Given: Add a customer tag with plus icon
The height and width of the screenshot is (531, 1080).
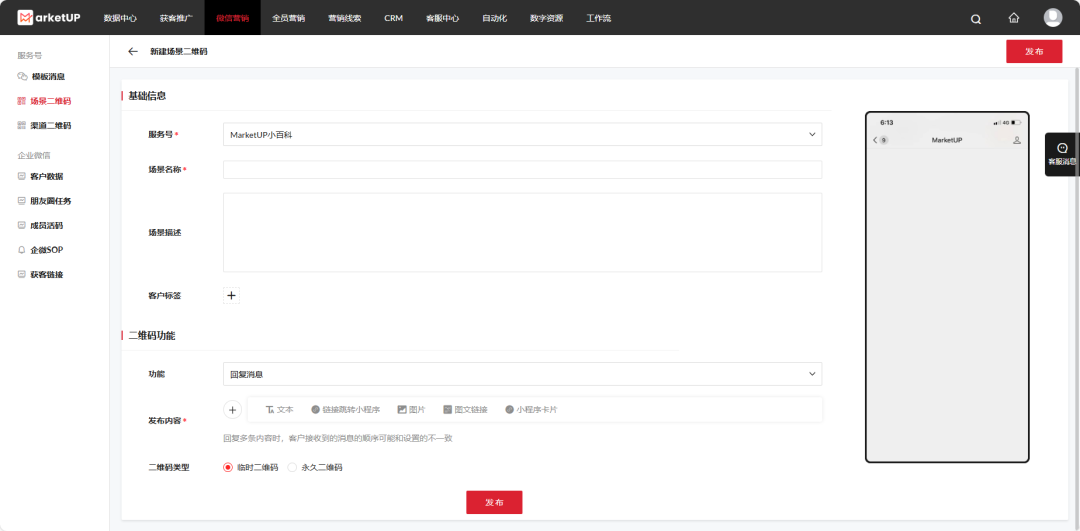Looking at the screenshot, I should (232, 296).
